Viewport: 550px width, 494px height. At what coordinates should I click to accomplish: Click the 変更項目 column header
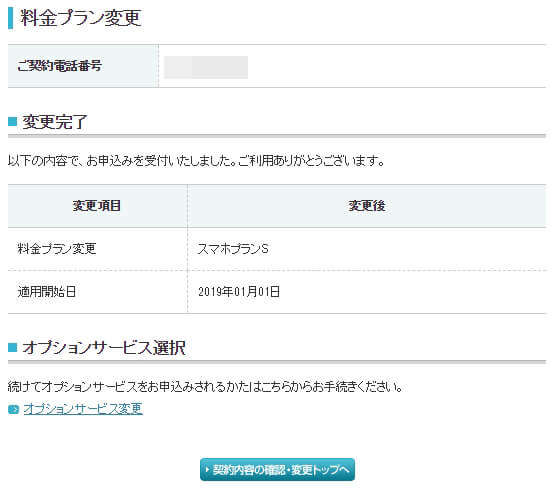click(x=97, y=206)
